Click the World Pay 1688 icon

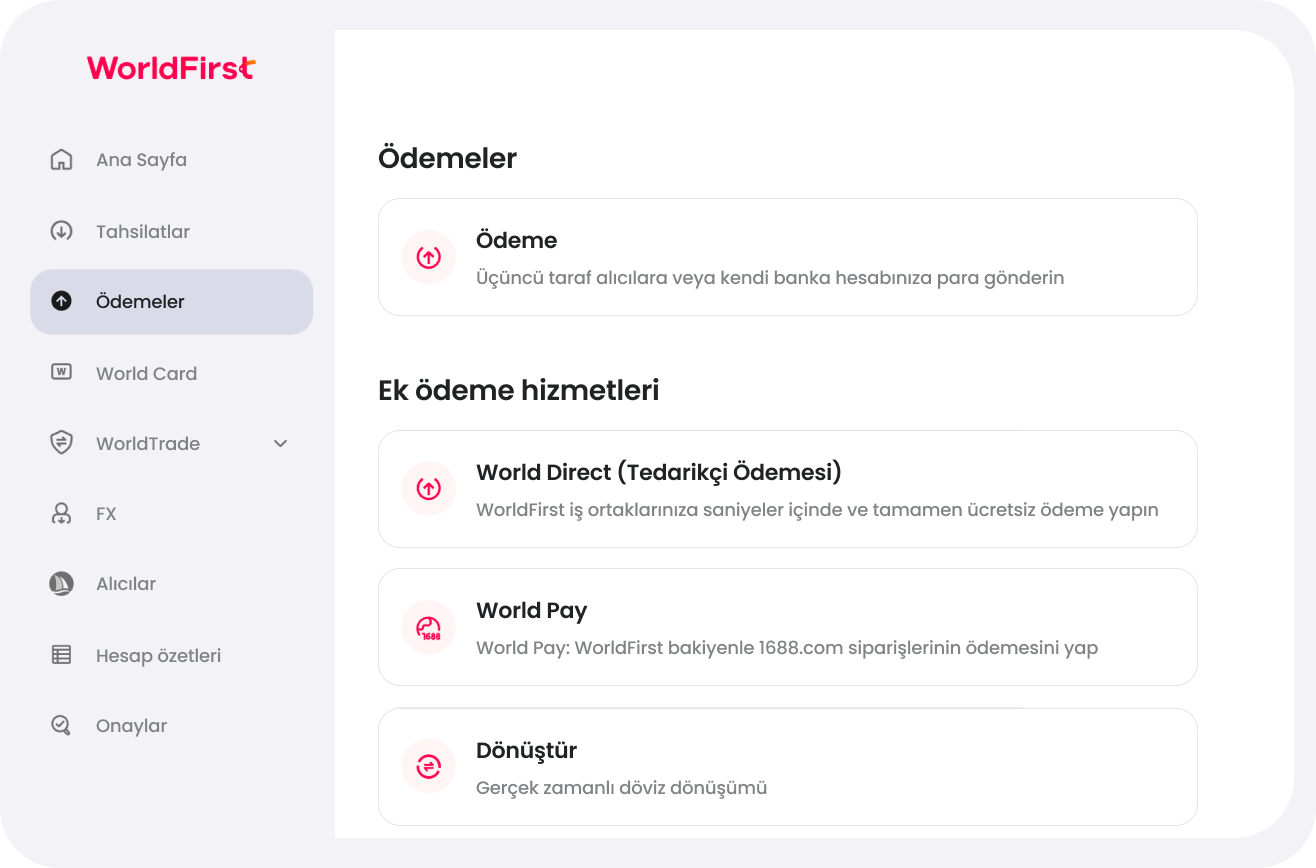click(428, 627)
